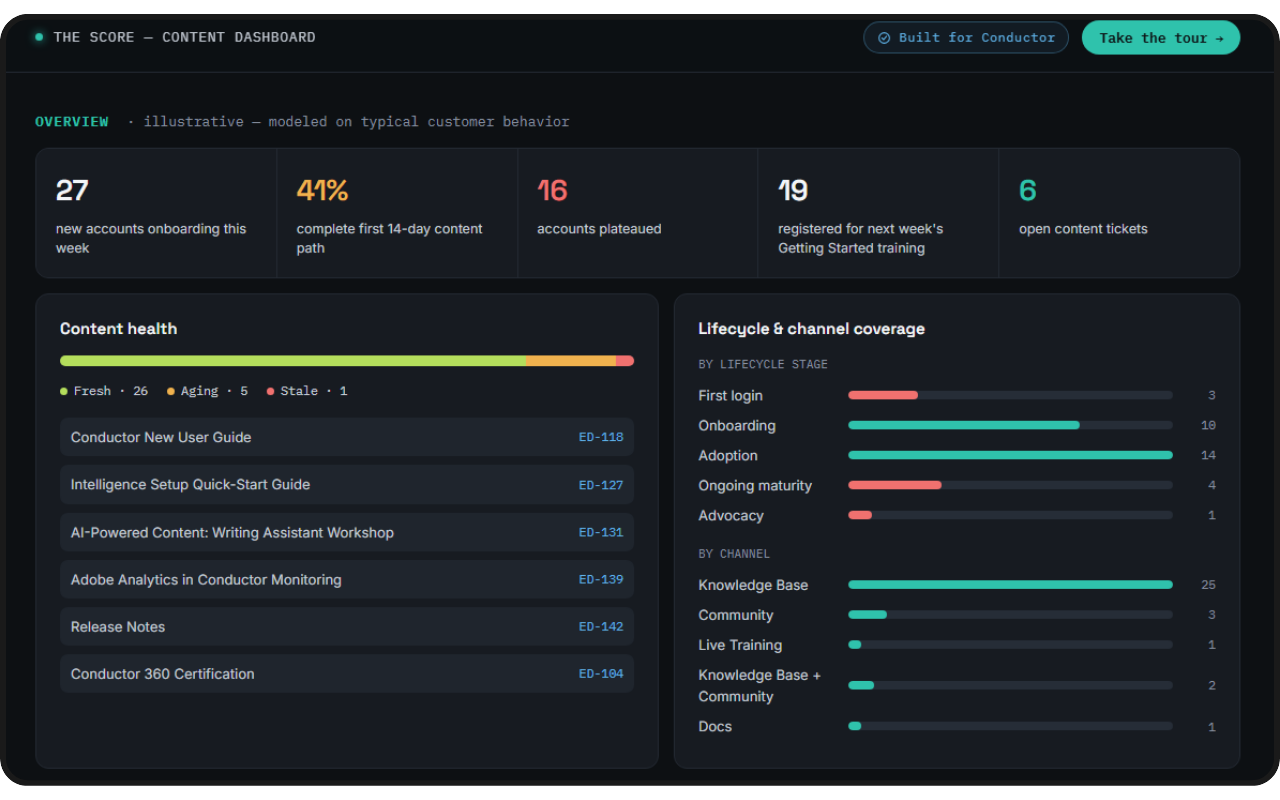Open the Conductor New User Guide row
This screenshot has height=800, width=1280.
(x=347, y=437)
